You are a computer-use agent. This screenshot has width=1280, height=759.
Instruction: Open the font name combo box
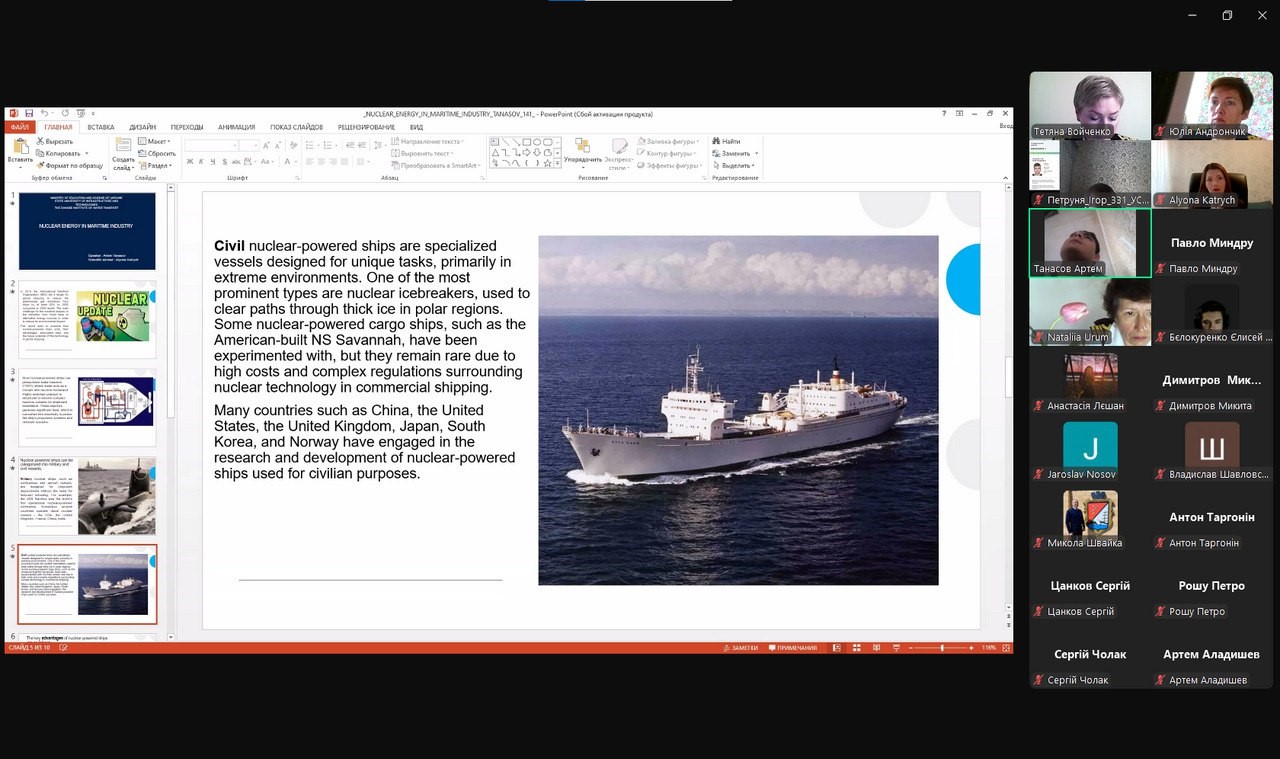[209, 145]
